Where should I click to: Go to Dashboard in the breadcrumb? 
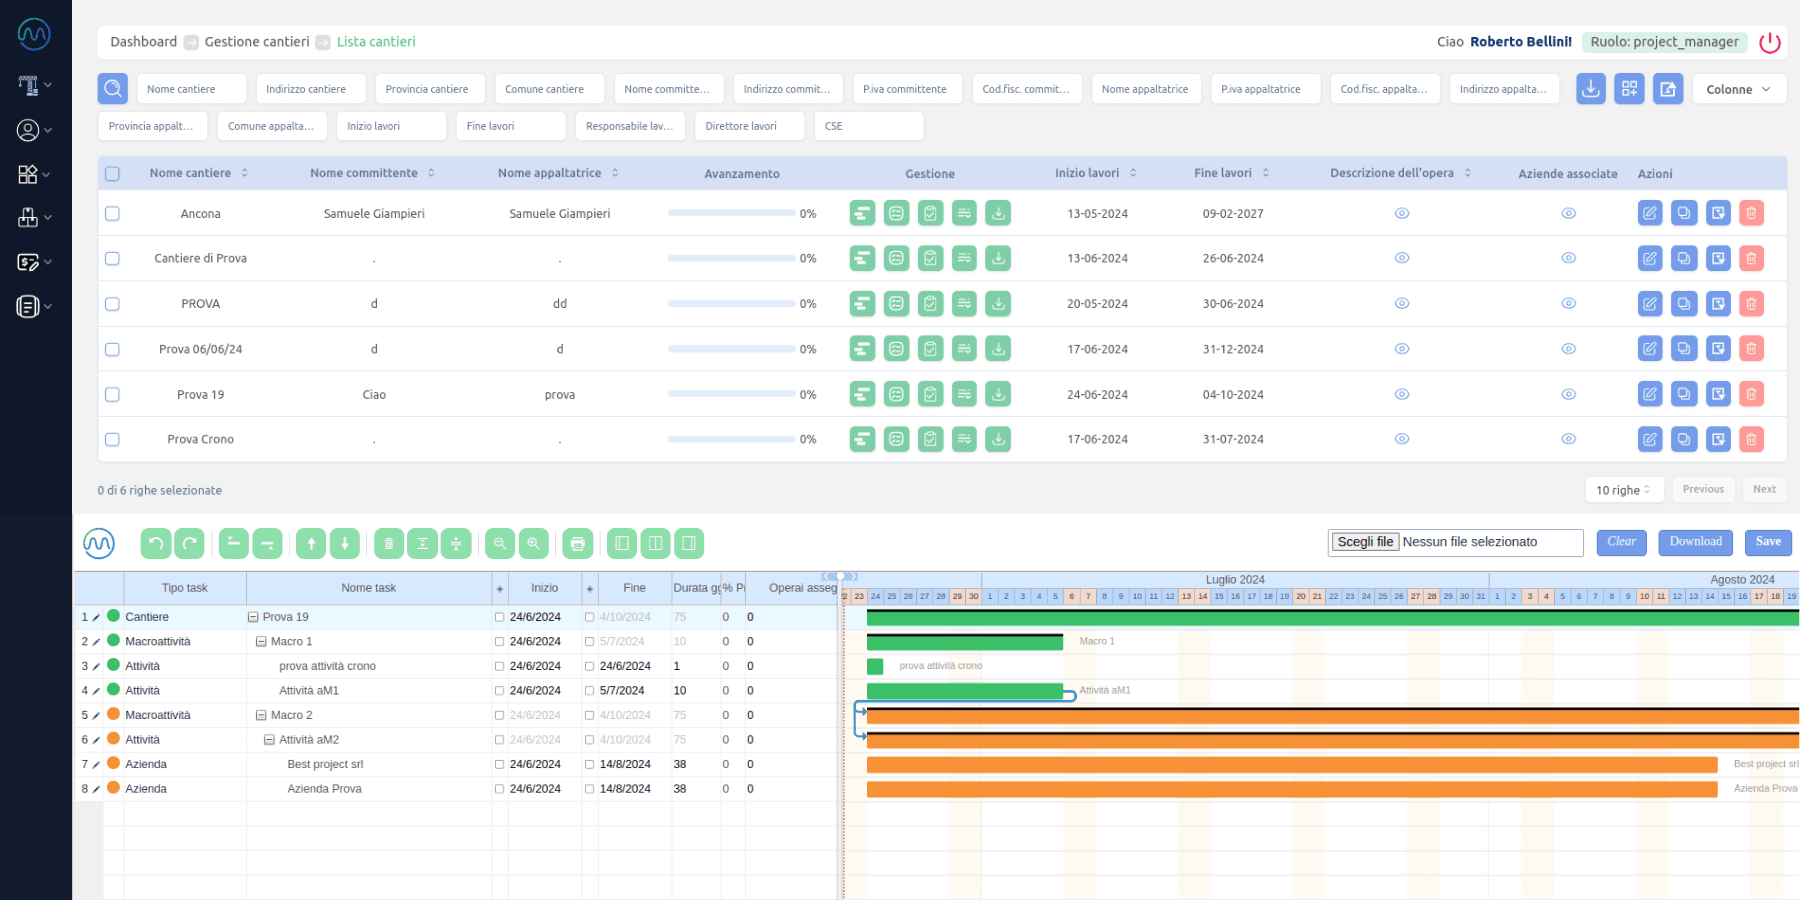click(143, 42)
